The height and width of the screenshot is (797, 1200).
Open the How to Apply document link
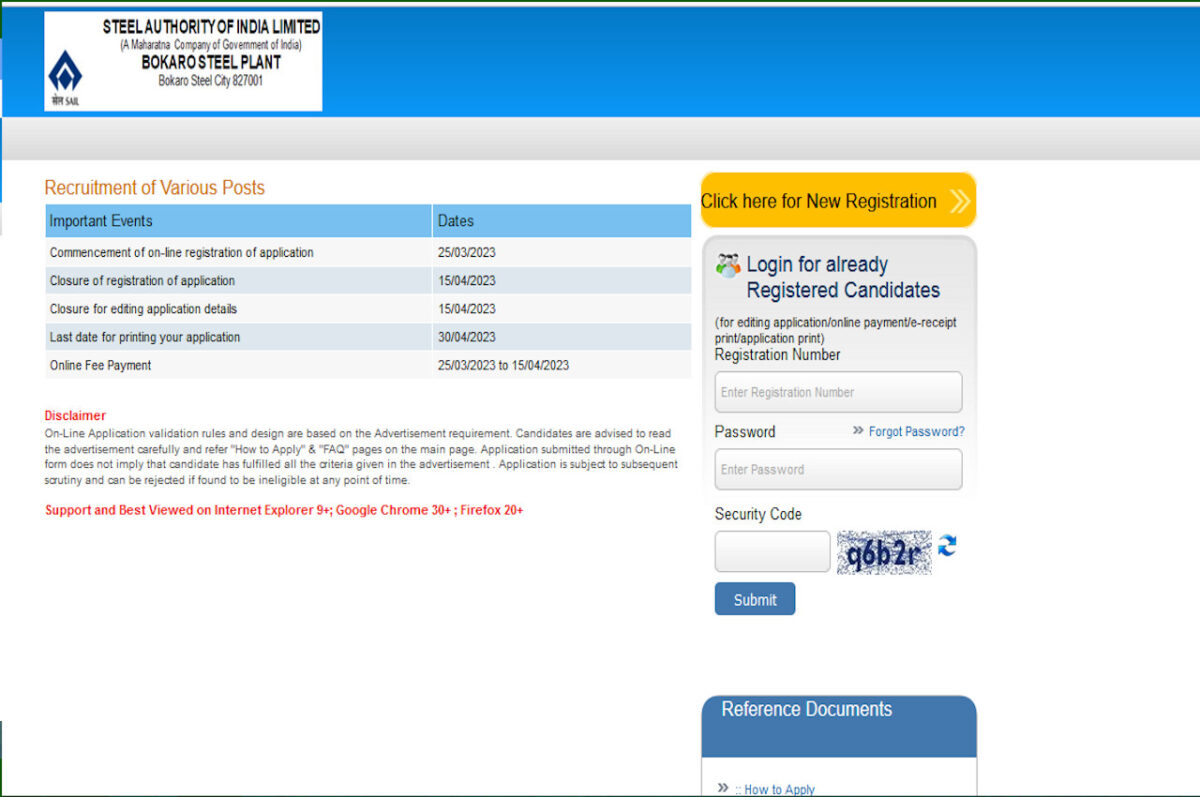coord(779,789)
